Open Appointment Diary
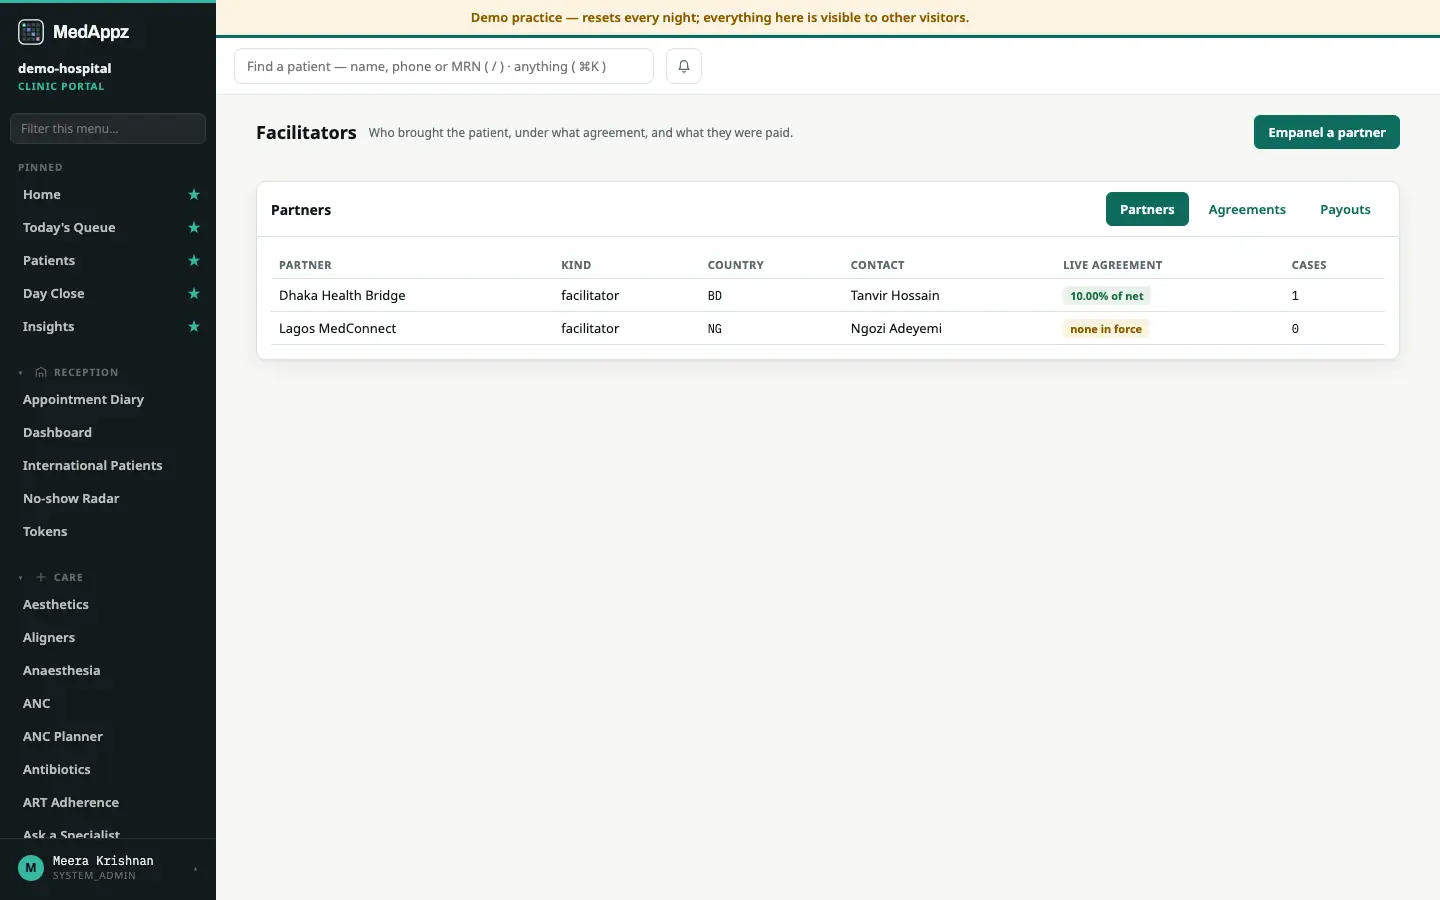Viewport: 1440px width, 900px height. (84, 400)
